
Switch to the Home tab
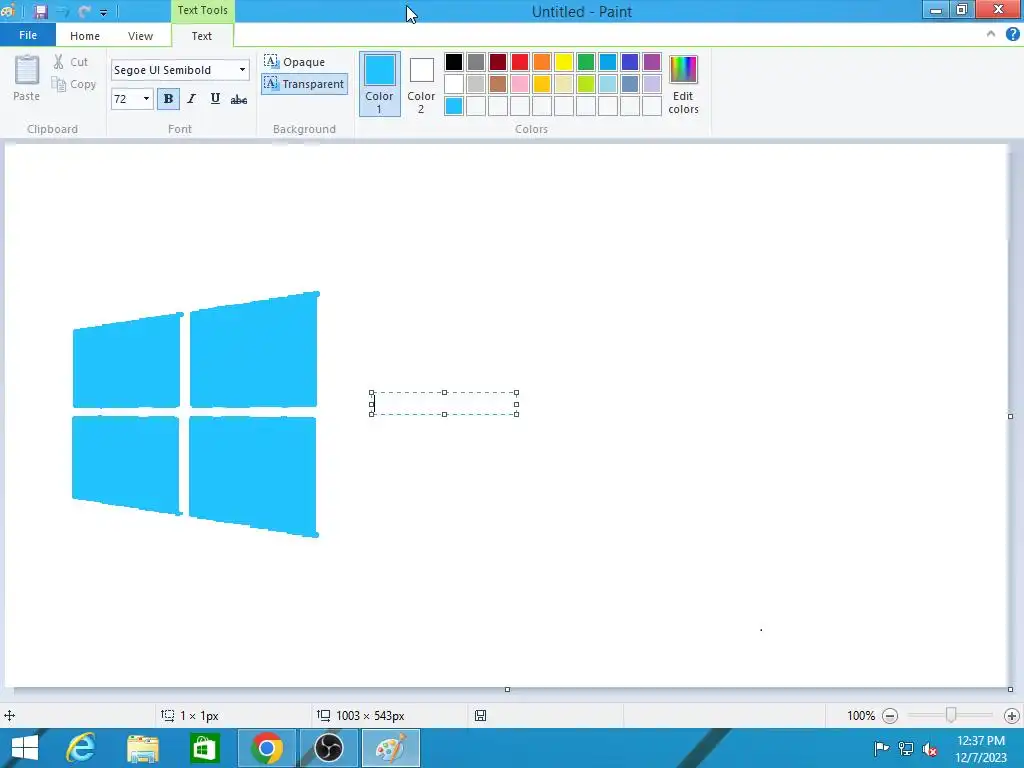pos(85,36)
